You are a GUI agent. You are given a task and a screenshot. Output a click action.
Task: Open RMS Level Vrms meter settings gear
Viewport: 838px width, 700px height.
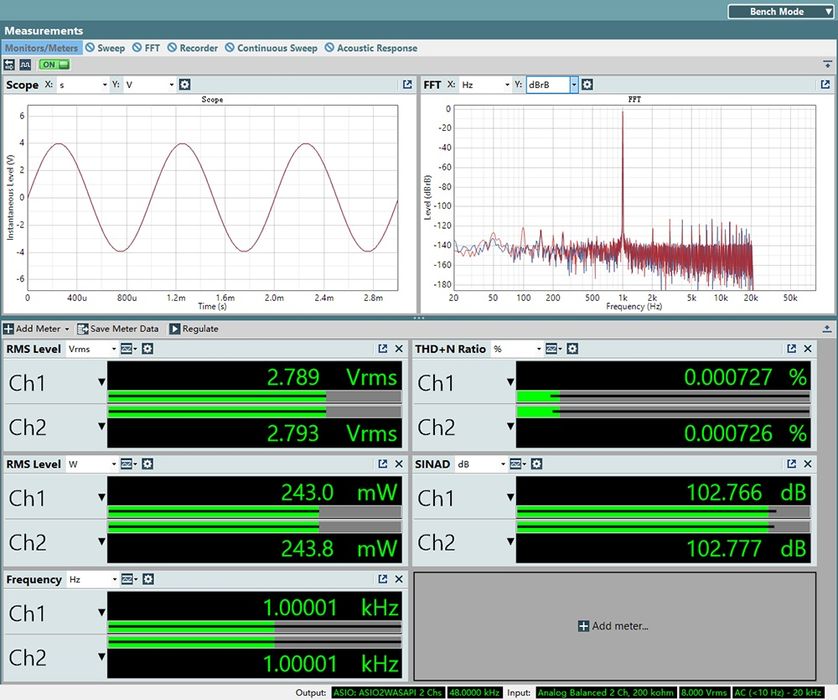(x=148, y=349)
